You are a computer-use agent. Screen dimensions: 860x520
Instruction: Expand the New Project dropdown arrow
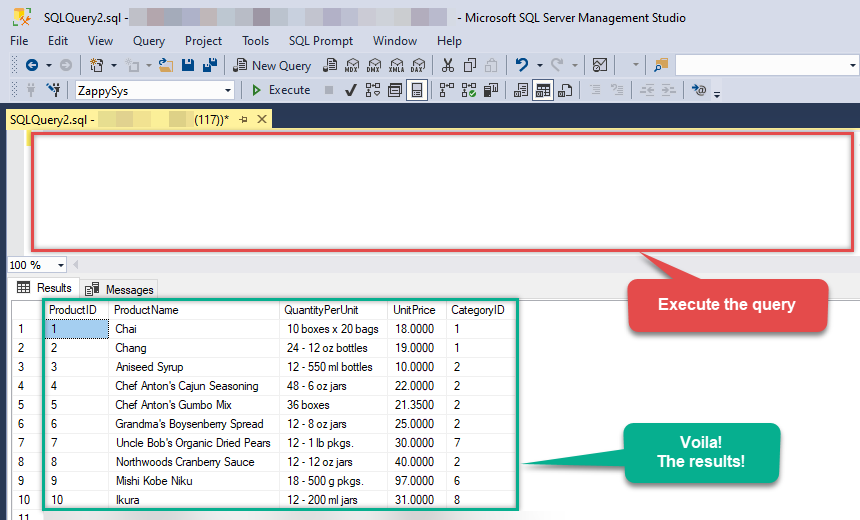pos(114,66)
